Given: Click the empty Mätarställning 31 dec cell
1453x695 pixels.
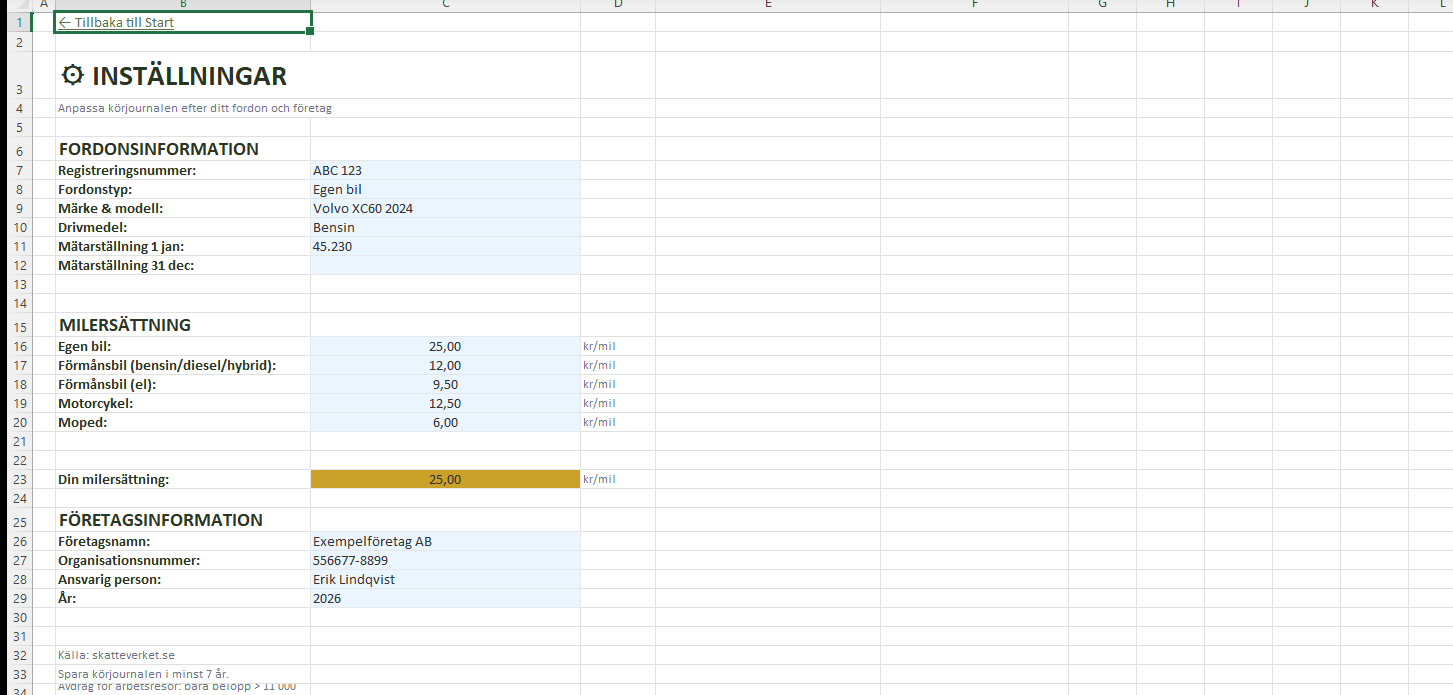Looking at the screenshot, I should pyautogui.click(x=445, y=265).
